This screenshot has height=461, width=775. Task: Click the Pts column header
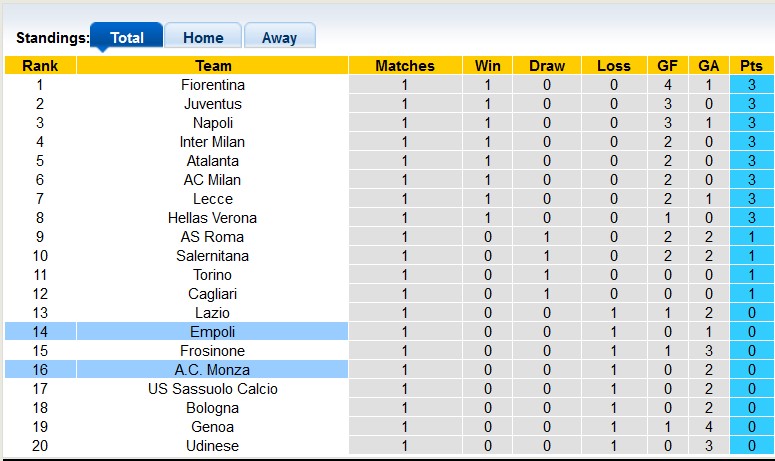751,66
